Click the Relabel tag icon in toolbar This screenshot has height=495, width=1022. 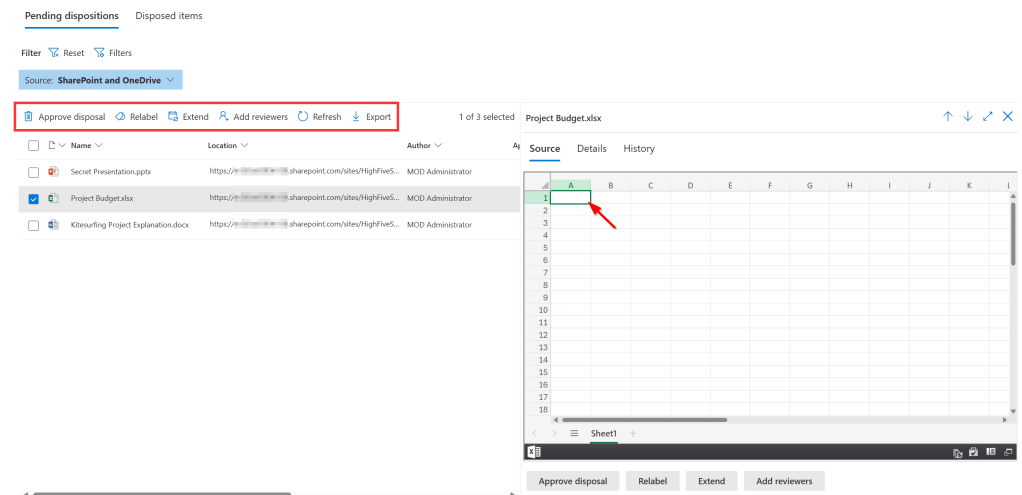[x=120, y=117]
